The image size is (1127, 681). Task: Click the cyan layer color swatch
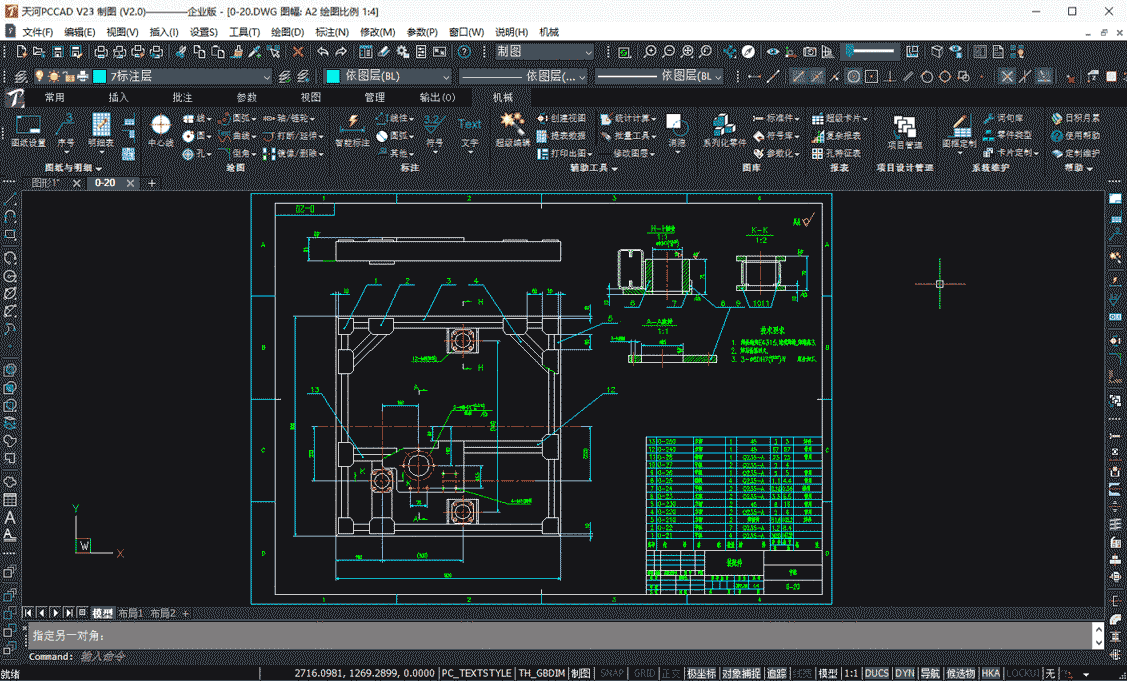[x=100, y=76]
